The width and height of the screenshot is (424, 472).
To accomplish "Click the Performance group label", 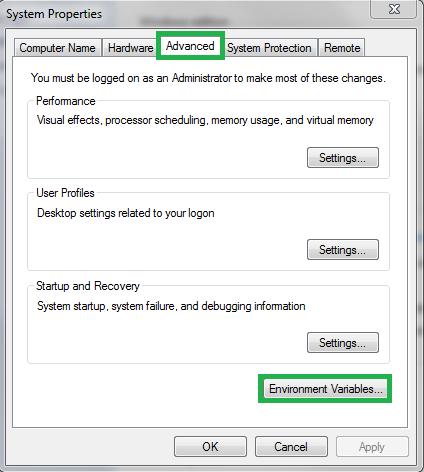I will coord(66,101).
